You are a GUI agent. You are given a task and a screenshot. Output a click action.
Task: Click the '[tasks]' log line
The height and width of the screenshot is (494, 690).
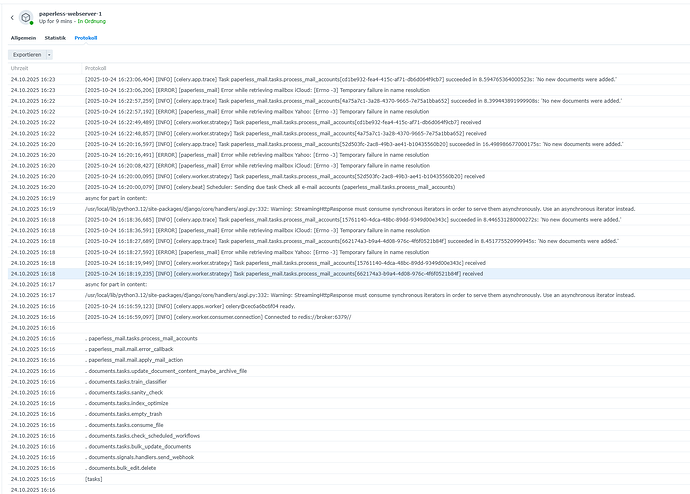(94, 479)
